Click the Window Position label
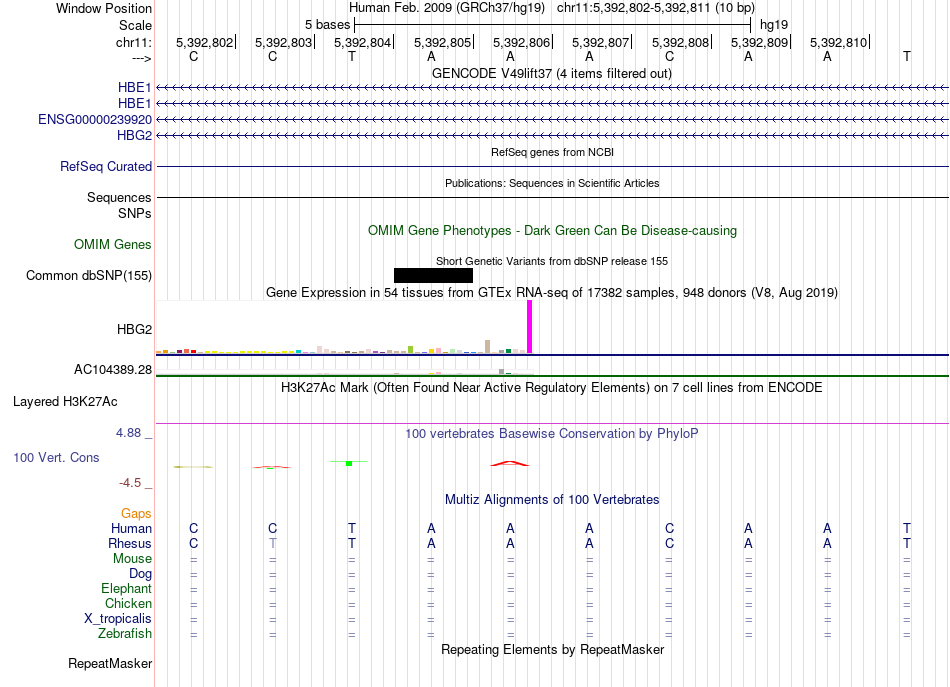Viewport: 950px width, 687px height. tap(104, 8)
